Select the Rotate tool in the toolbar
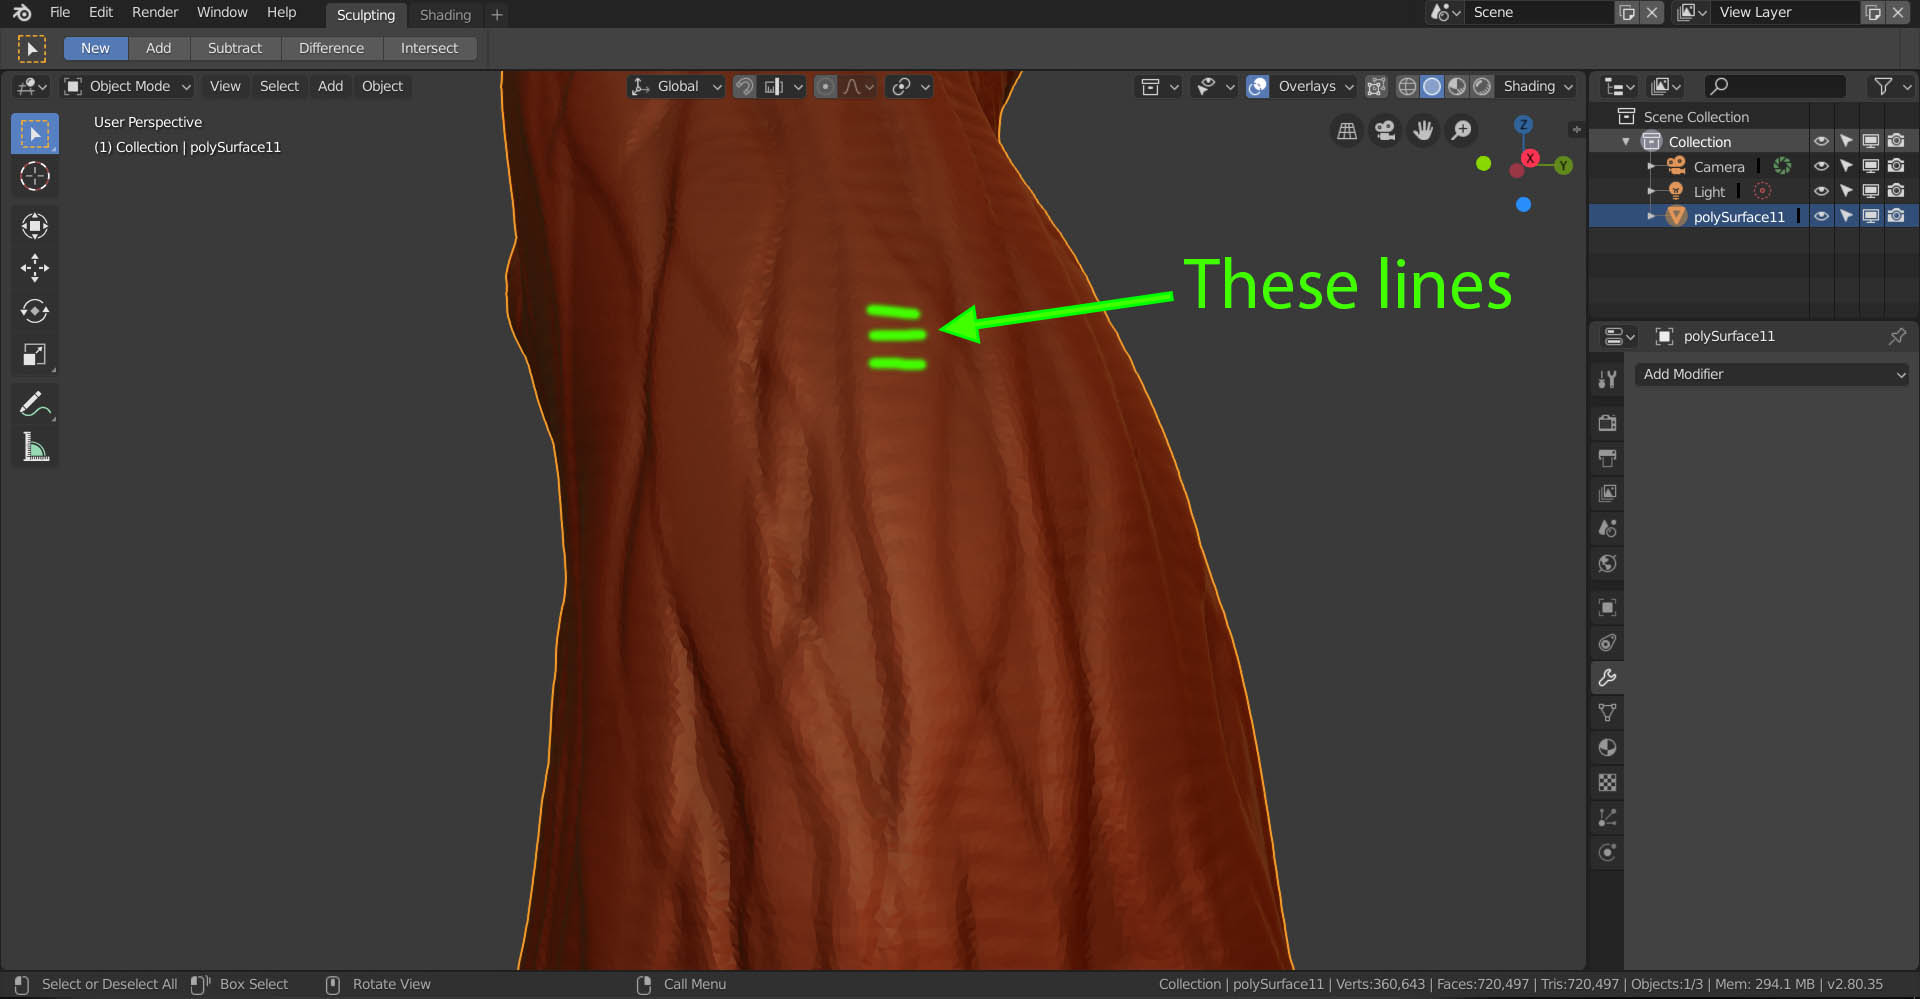 [35, 311]
